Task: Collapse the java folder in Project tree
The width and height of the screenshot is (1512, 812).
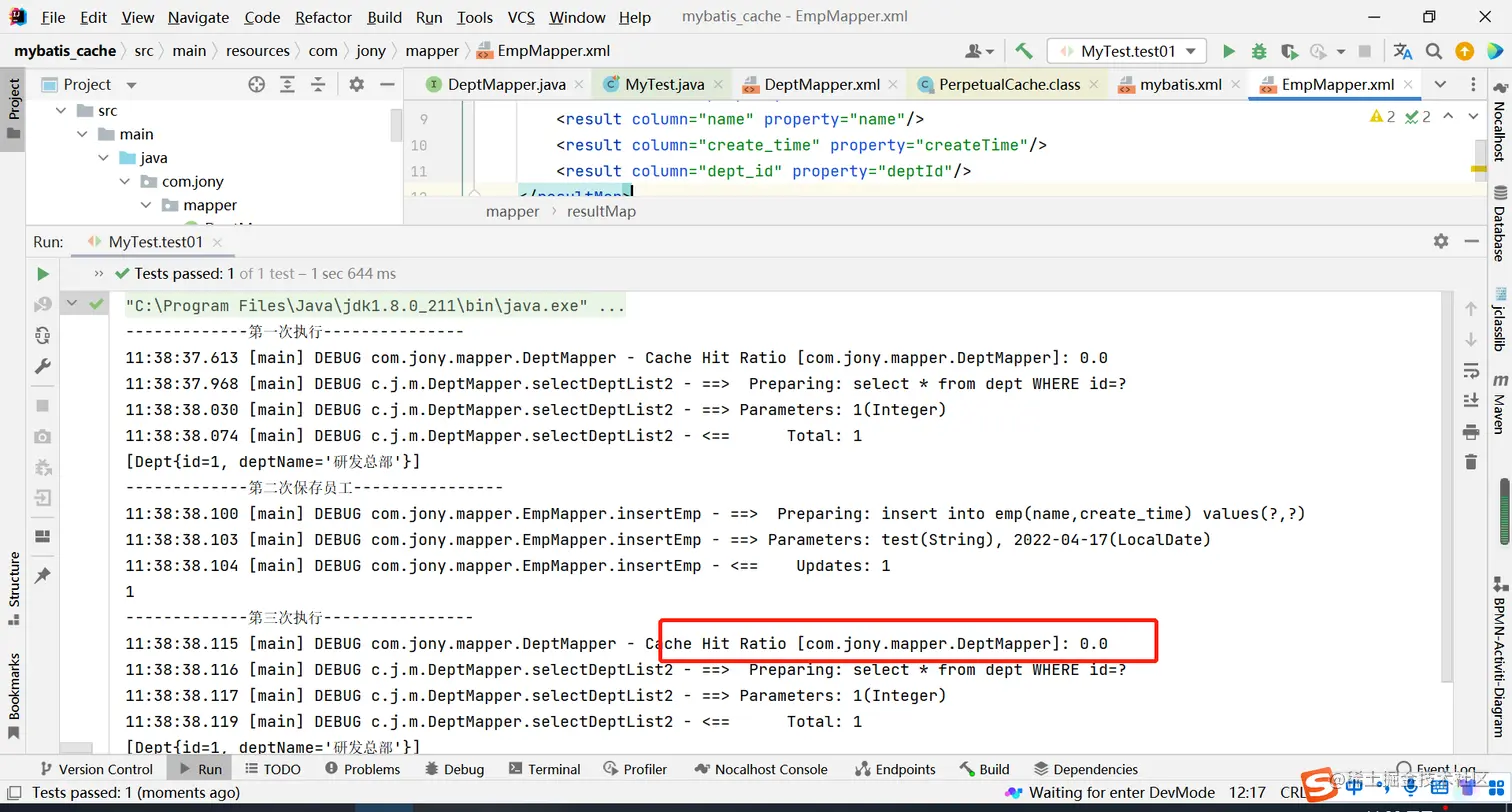Action: 104,158
